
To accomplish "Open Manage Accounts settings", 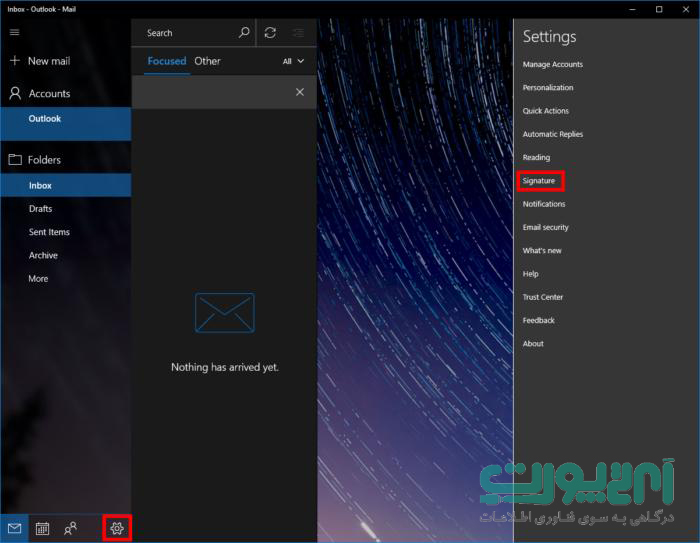I will coord(553,64).
